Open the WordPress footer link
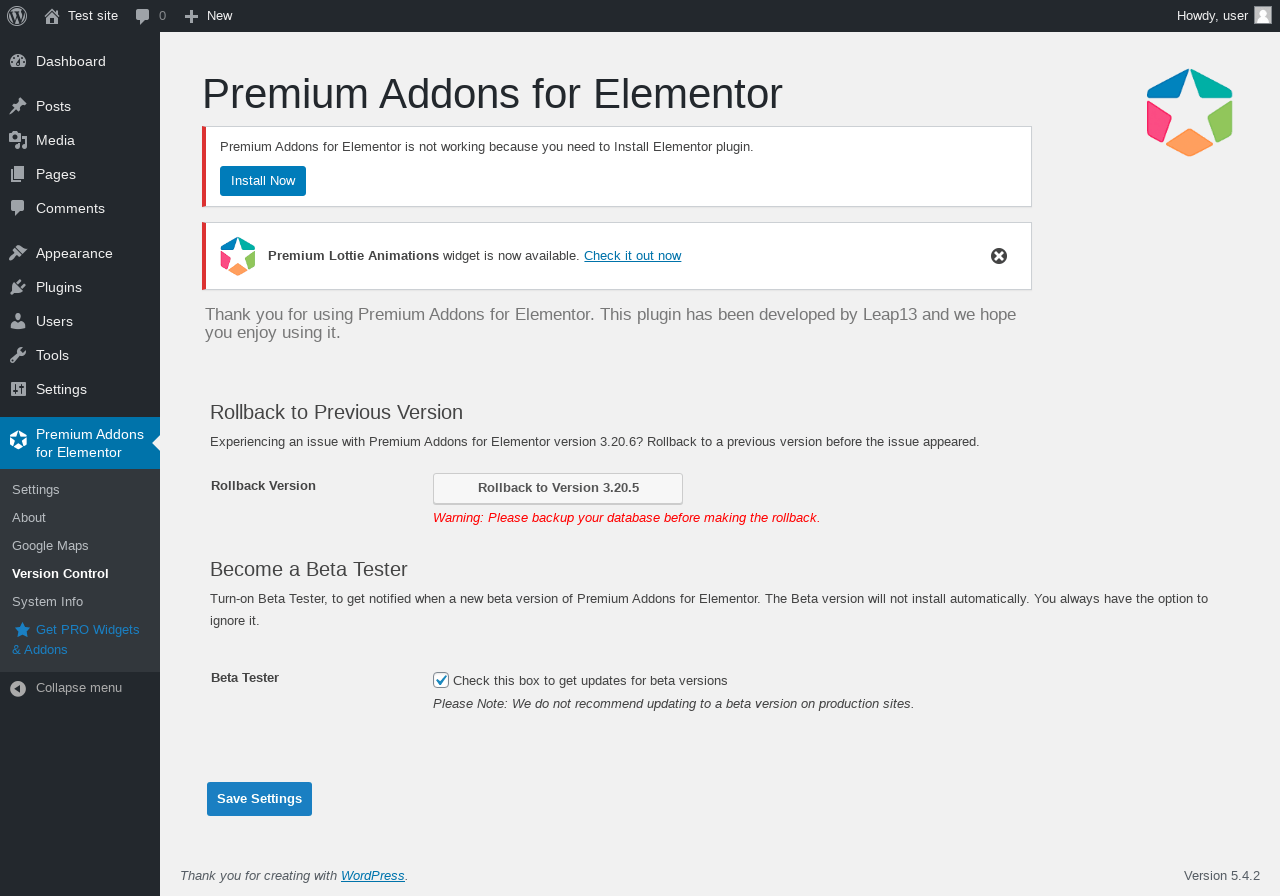Screen dimensions: 1280x896 tap(372, 876)
